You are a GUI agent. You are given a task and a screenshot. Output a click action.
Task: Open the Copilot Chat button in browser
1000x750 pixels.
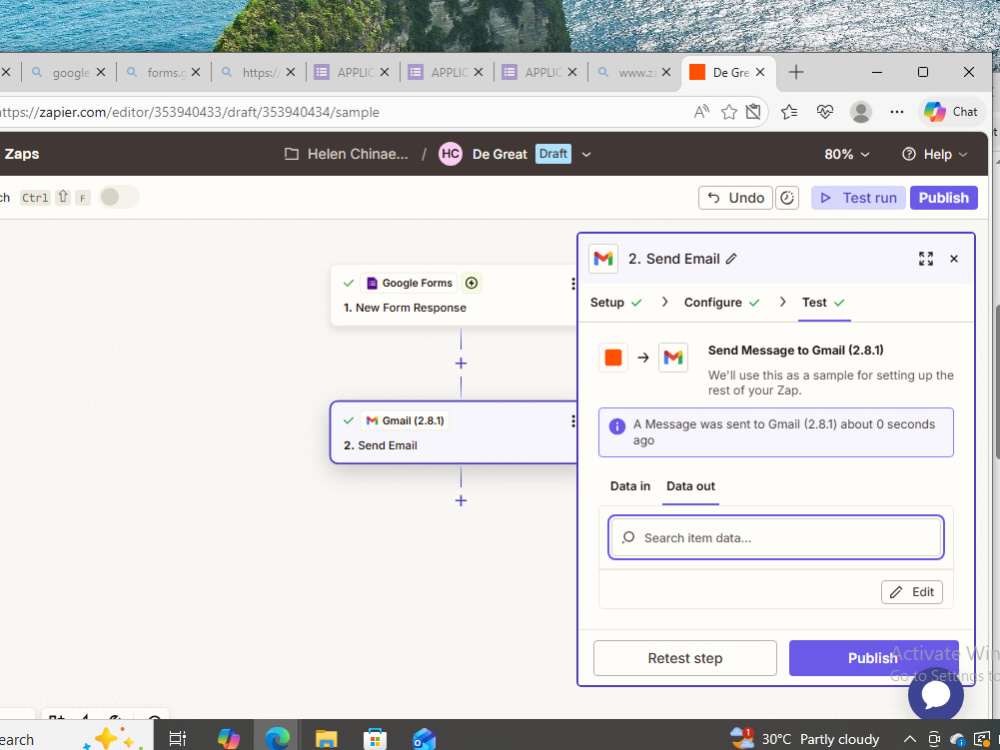tap(951, 112)
